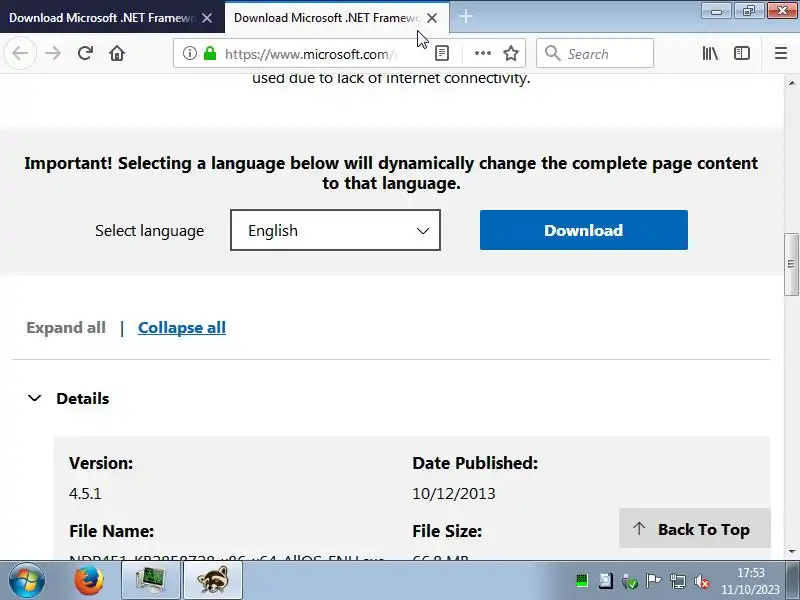800x600 pixels.
Task: Go back to the previous page
Action: coord(20,53)
